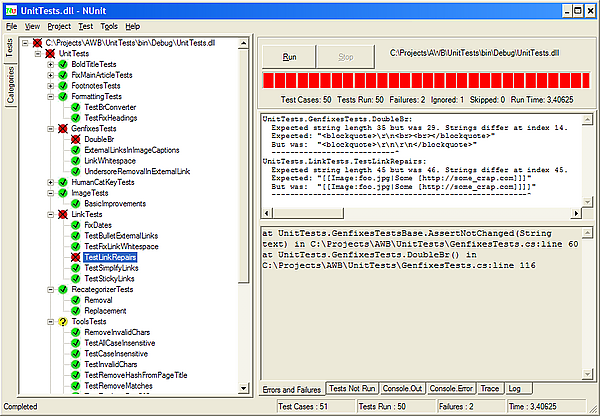Viewport: 600px width, 416px height.
Task: Click the red failure icon beside DoubleBr
Action: click(x=75, y=139)
